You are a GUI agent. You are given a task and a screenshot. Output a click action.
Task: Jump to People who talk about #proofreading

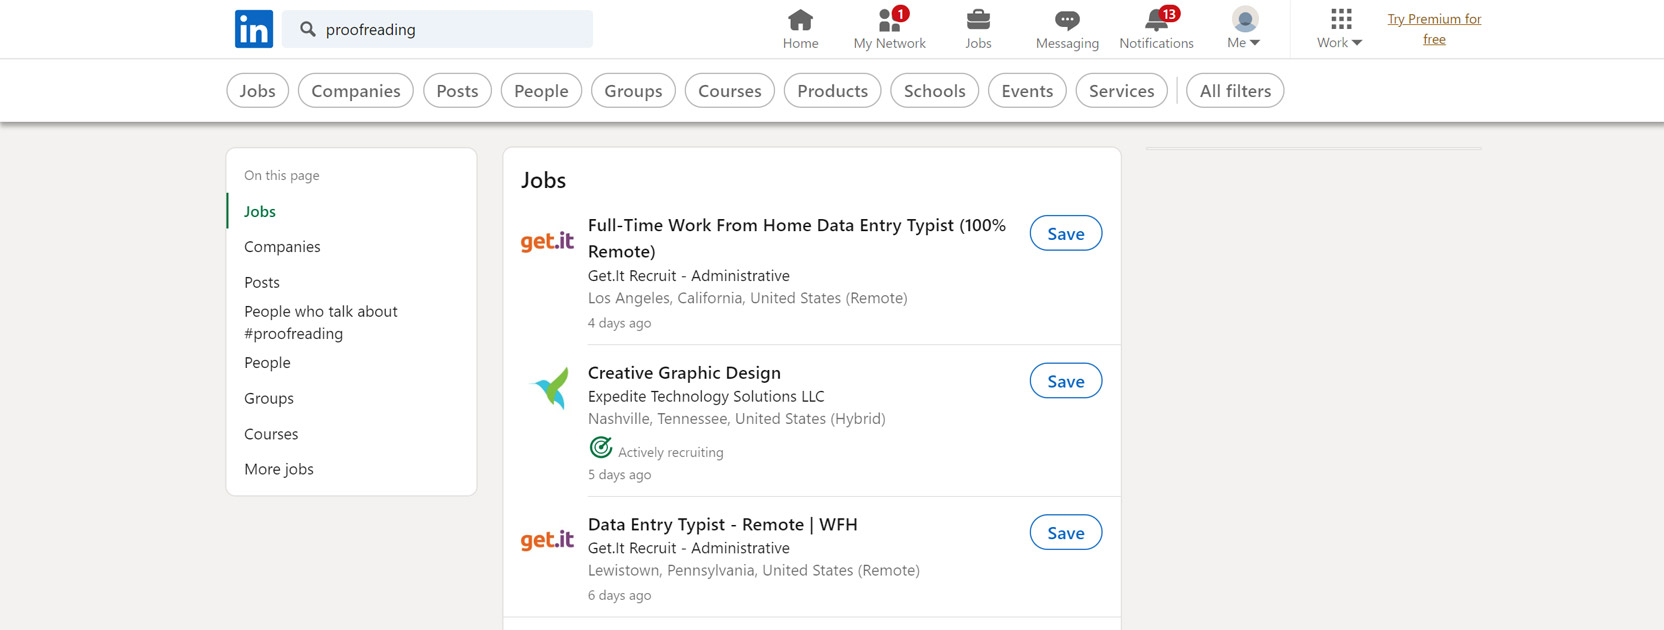pyautogui.click(x=321, y=323)
